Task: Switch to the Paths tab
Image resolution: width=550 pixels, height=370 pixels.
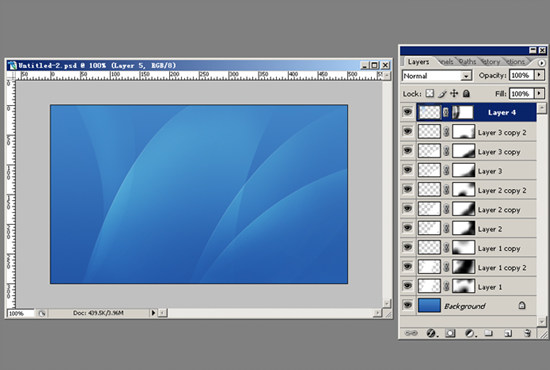Action: [x=467, y=62]
